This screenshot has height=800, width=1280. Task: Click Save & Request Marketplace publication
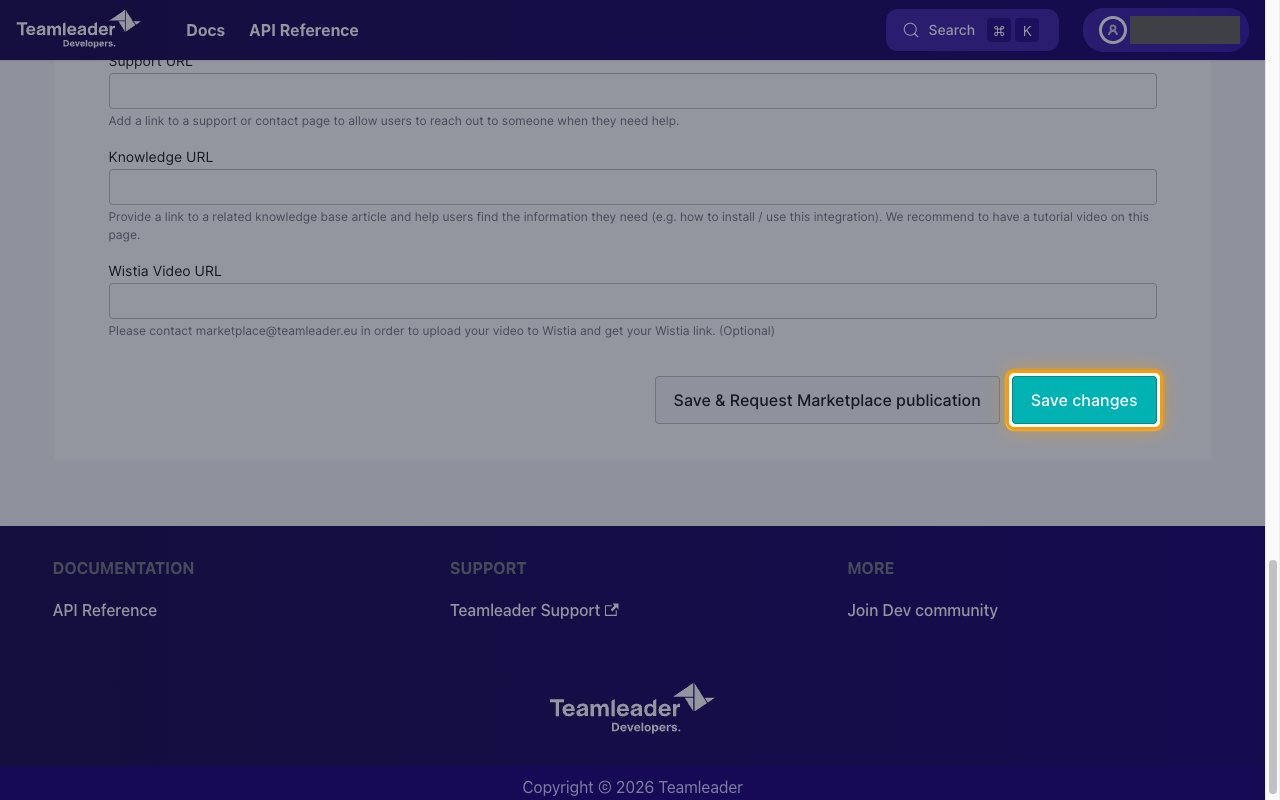(827, 400)
